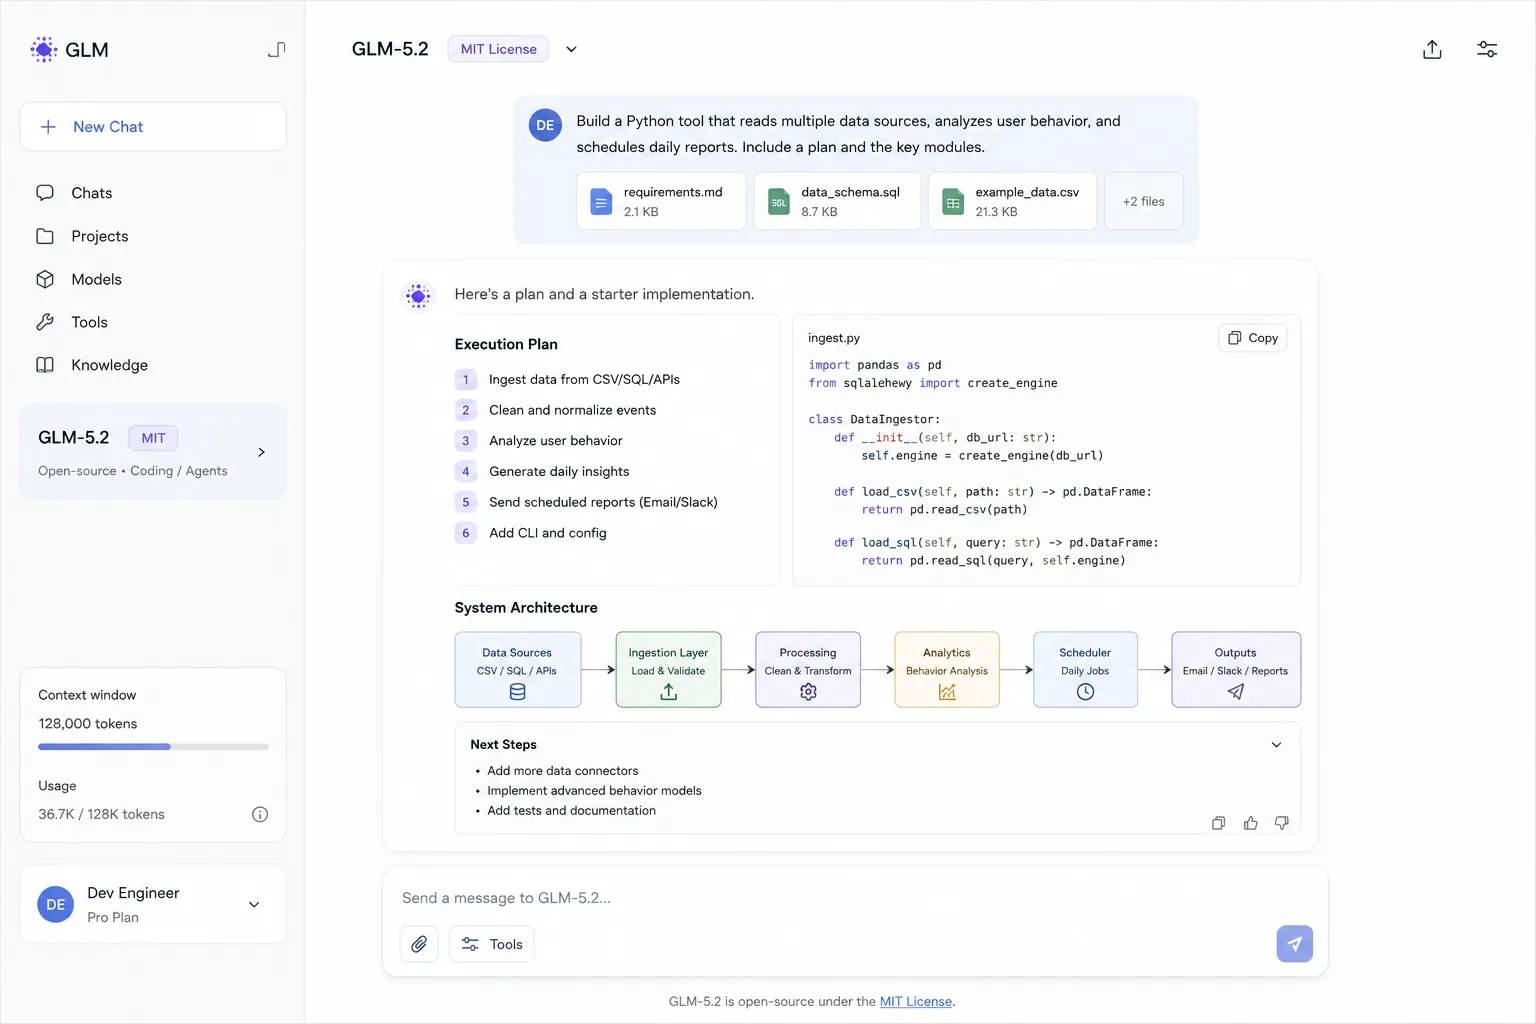
Task: Open the Dev Engineer account dropdown
Action: click(254, 904)
